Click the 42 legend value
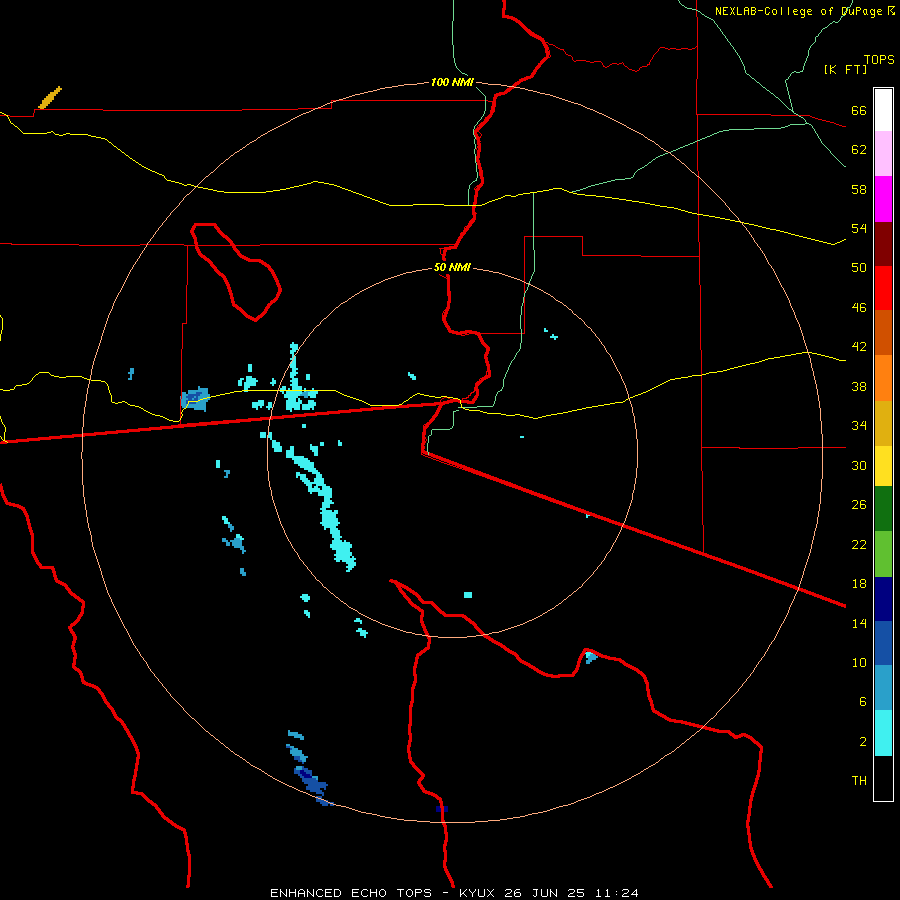Screen dimensions: 900x900 pyautogui.click(x=859, y=347)
